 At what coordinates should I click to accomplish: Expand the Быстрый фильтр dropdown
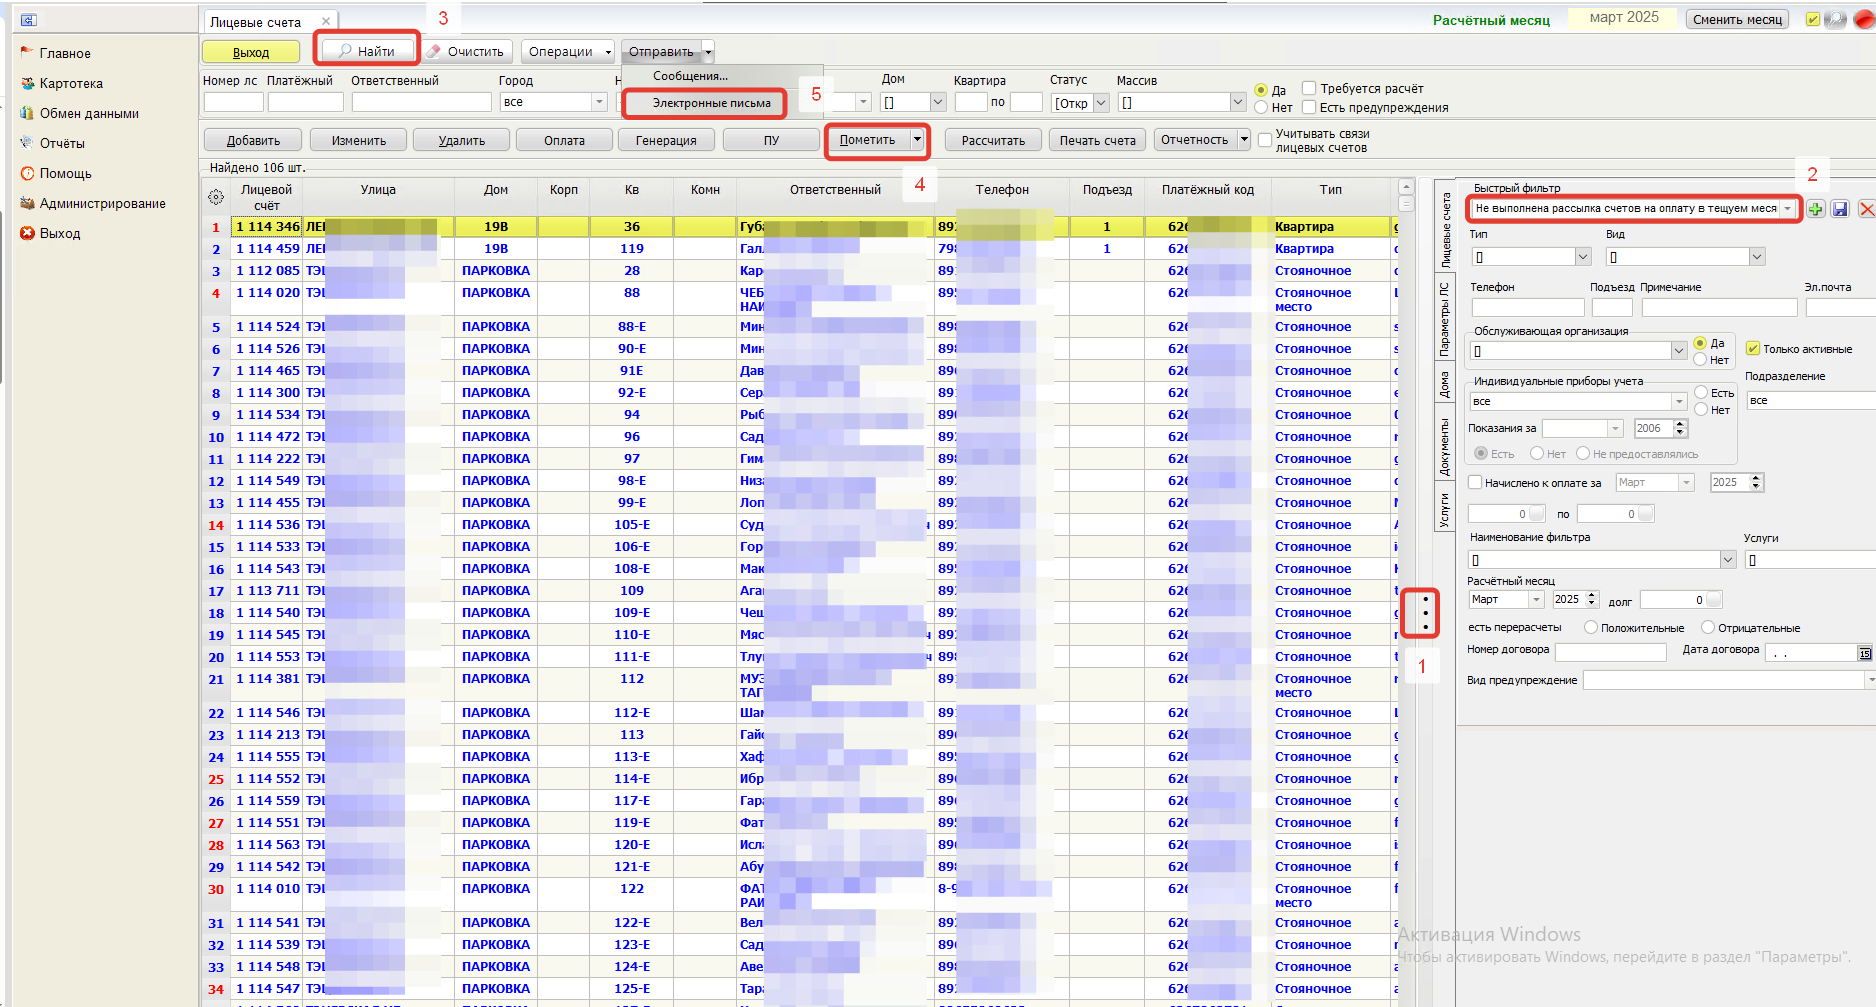(x=1788, y=209)
